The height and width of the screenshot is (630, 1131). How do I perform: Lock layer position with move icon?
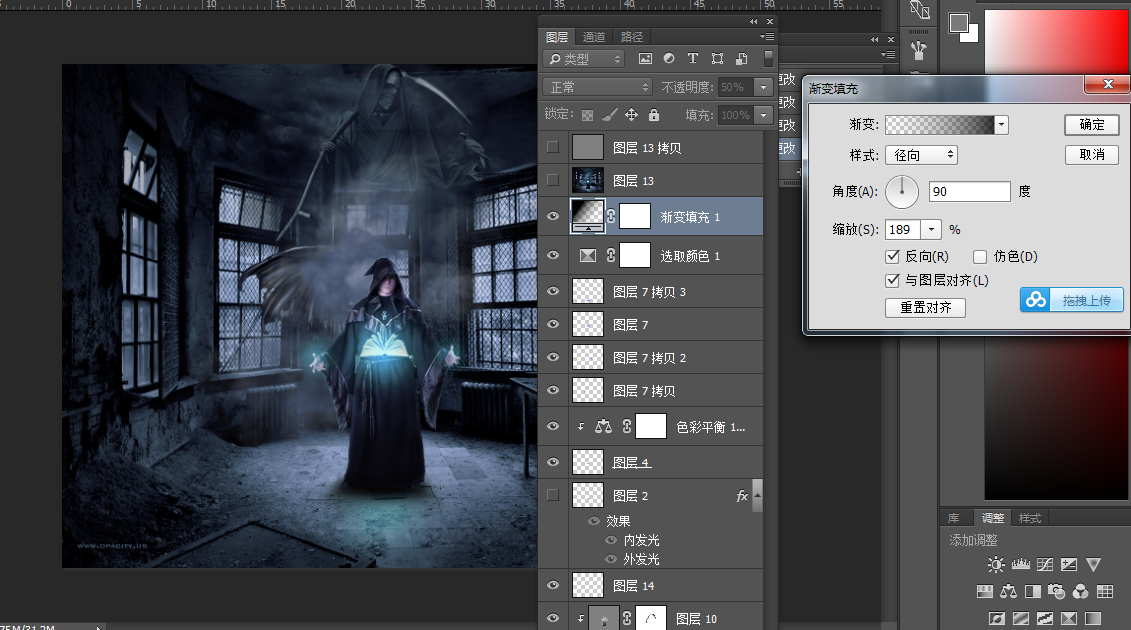pos(631,115)
